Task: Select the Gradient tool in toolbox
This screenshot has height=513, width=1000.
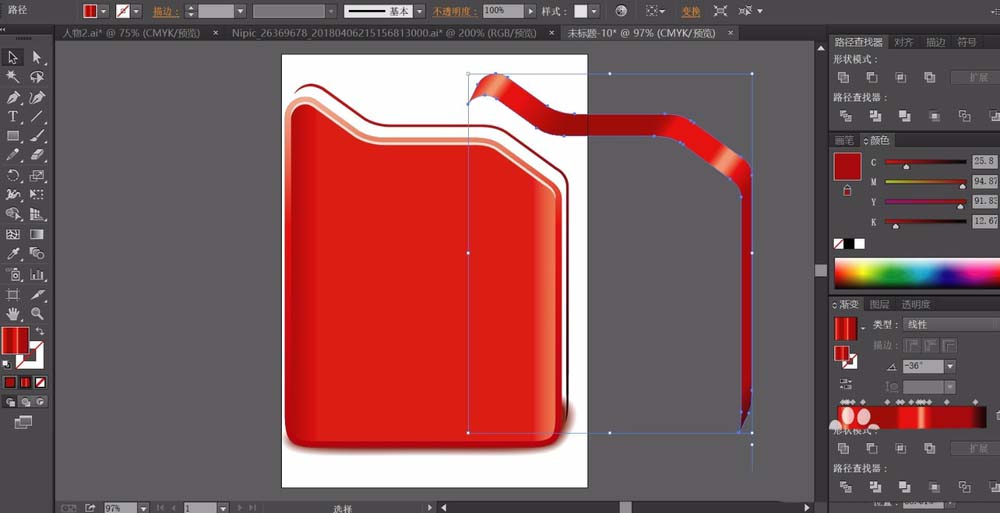Action: 37,234
